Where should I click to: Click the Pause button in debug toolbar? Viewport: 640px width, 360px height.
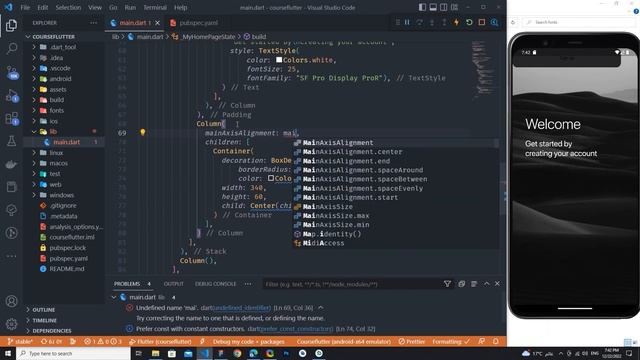click(407, 22)
